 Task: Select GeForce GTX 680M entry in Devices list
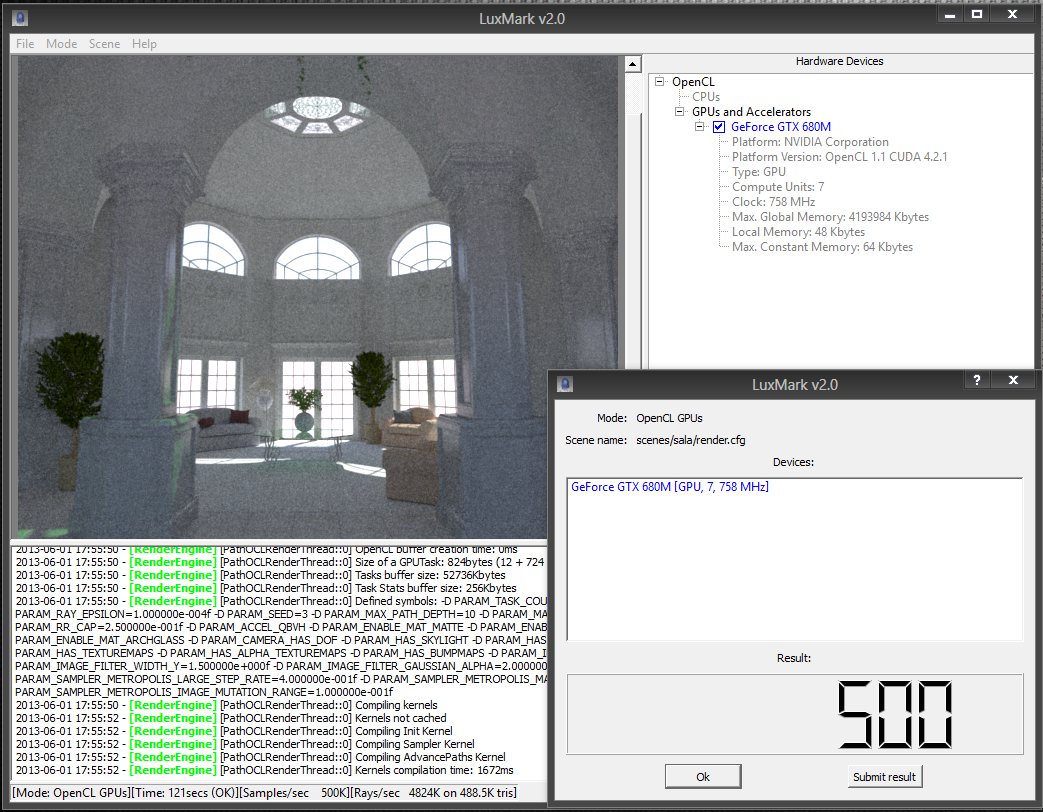pyautogui.click(x=670, y=487)
